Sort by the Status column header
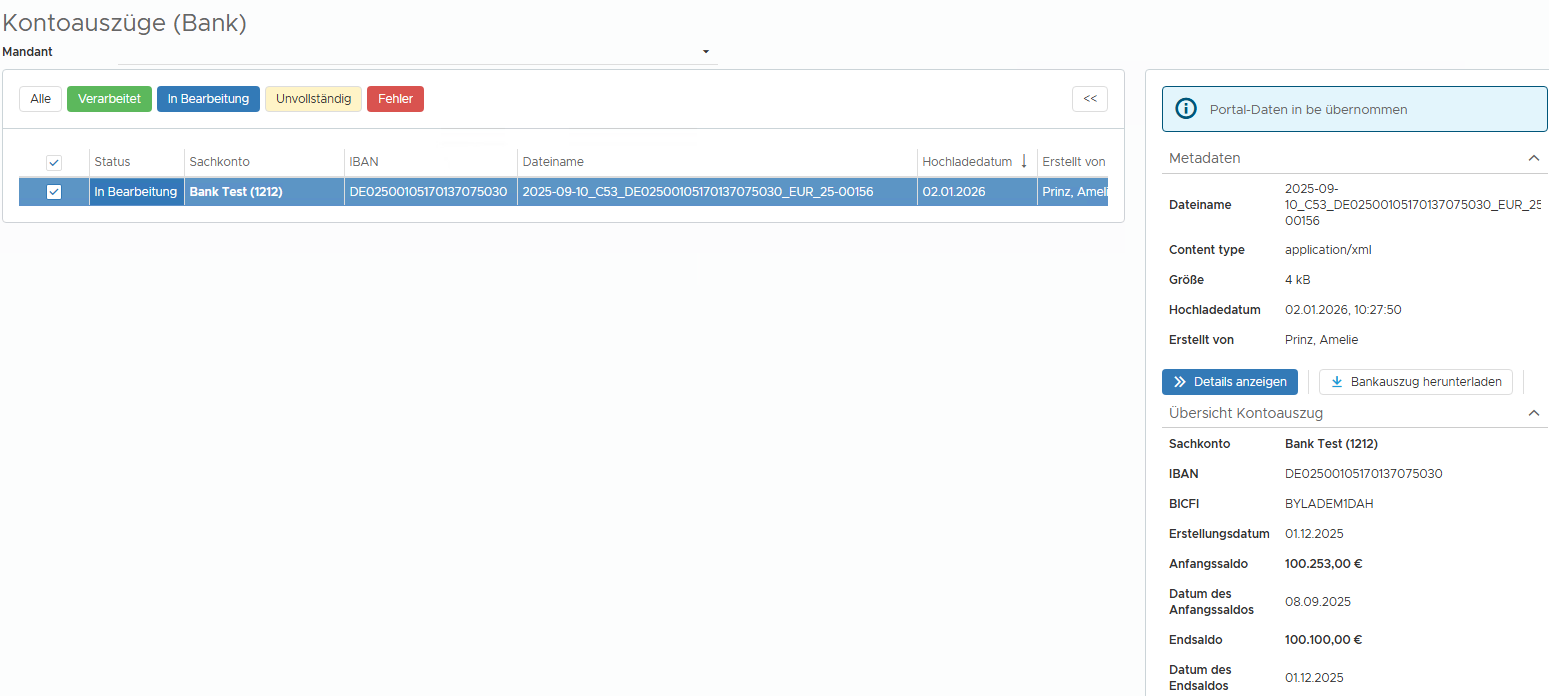Screen dimensions: 1549x696 click(x=112, y=162)
